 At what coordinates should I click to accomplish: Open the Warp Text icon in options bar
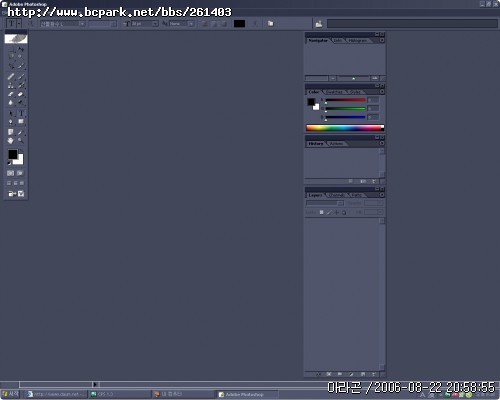point(255,23)
